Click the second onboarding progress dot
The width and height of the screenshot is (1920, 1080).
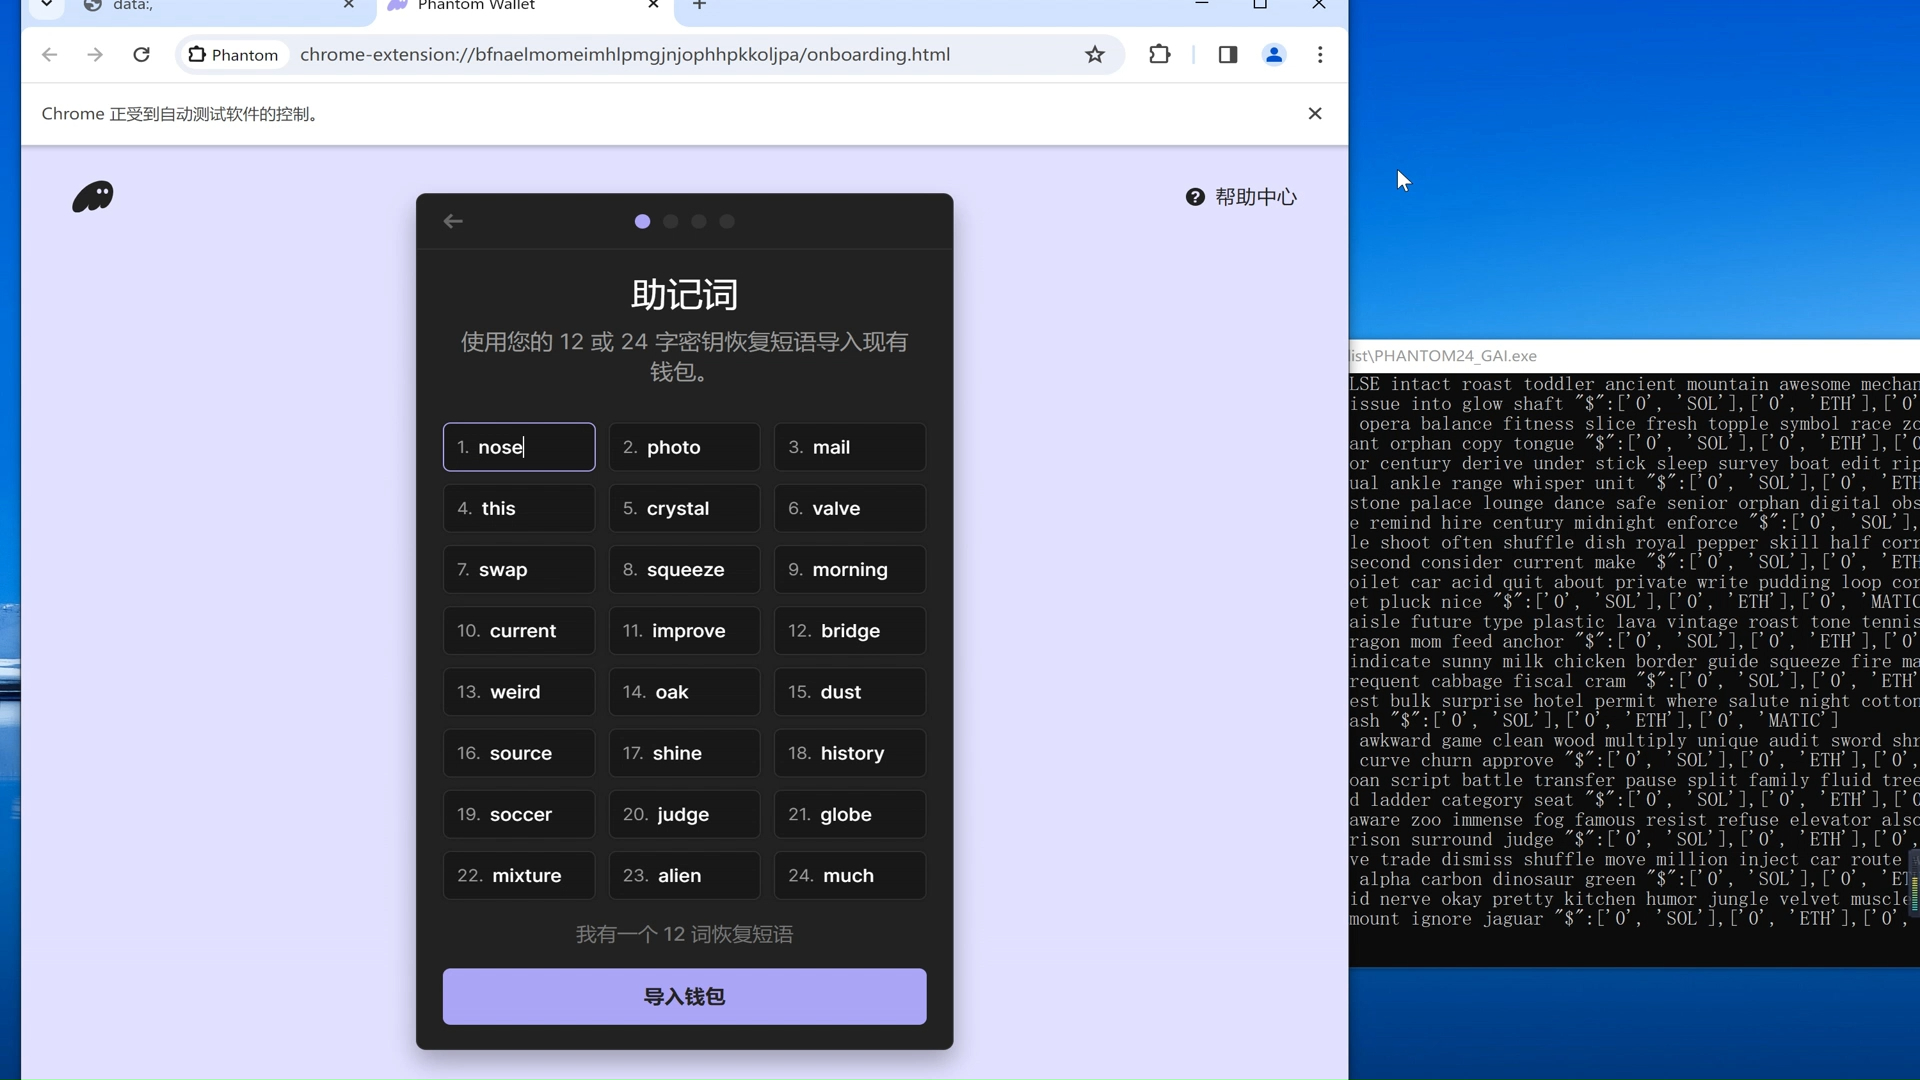pos(671,223)
